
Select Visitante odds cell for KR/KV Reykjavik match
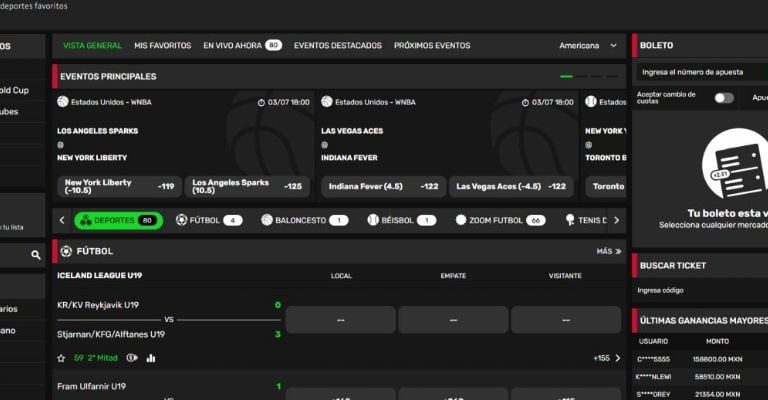(566, 320)
